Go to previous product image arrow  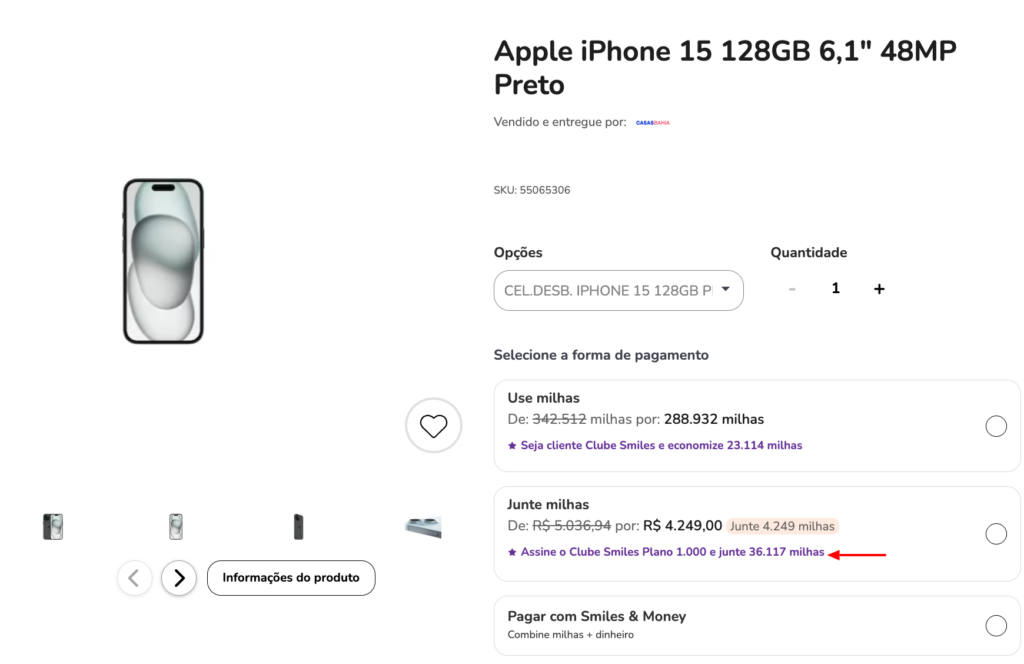pos(135,578)
